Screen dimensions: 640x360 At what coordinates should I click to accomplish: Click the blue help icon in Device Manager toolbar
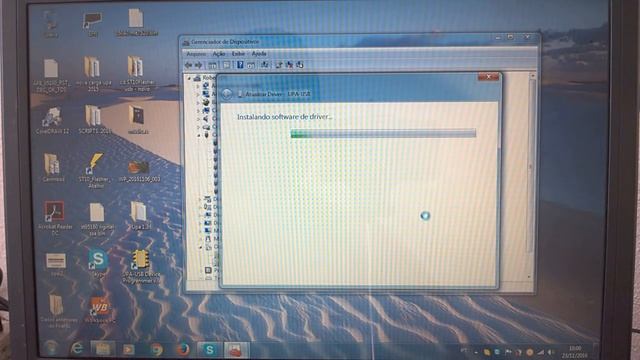pyautogui.click(x=240, y=65)
